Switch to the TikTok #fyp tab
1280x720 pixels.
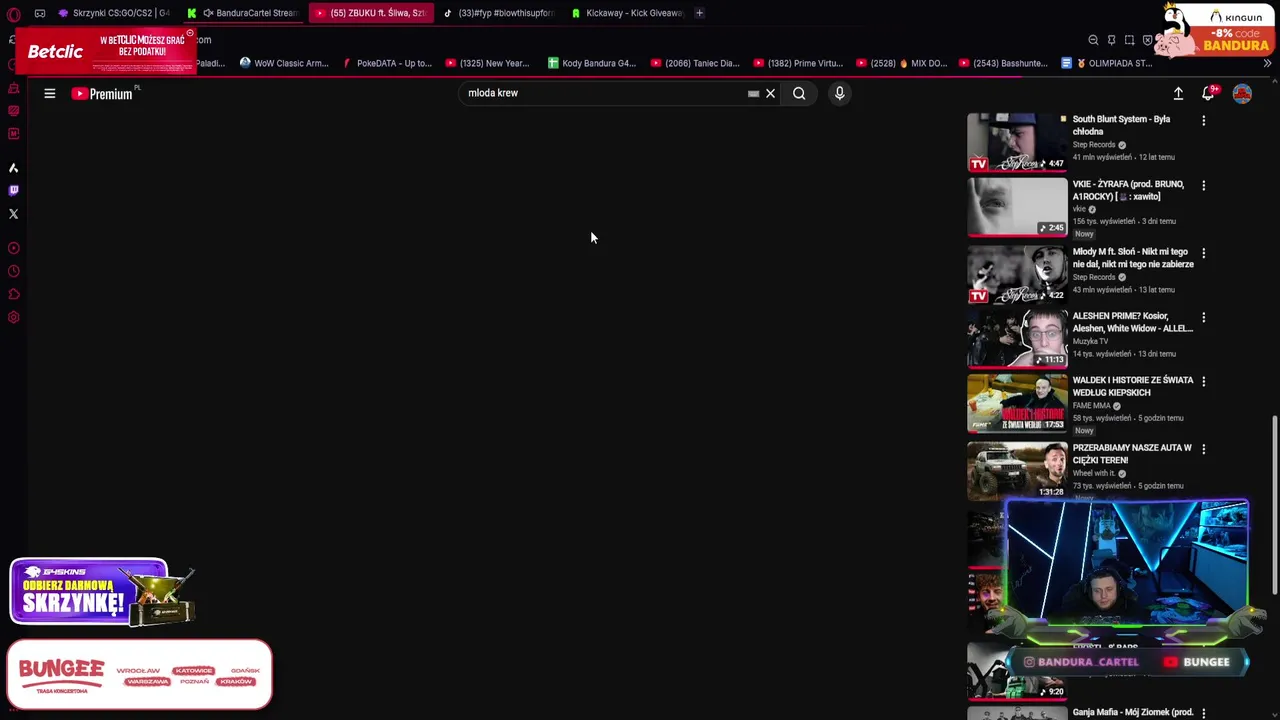(499, 13)
